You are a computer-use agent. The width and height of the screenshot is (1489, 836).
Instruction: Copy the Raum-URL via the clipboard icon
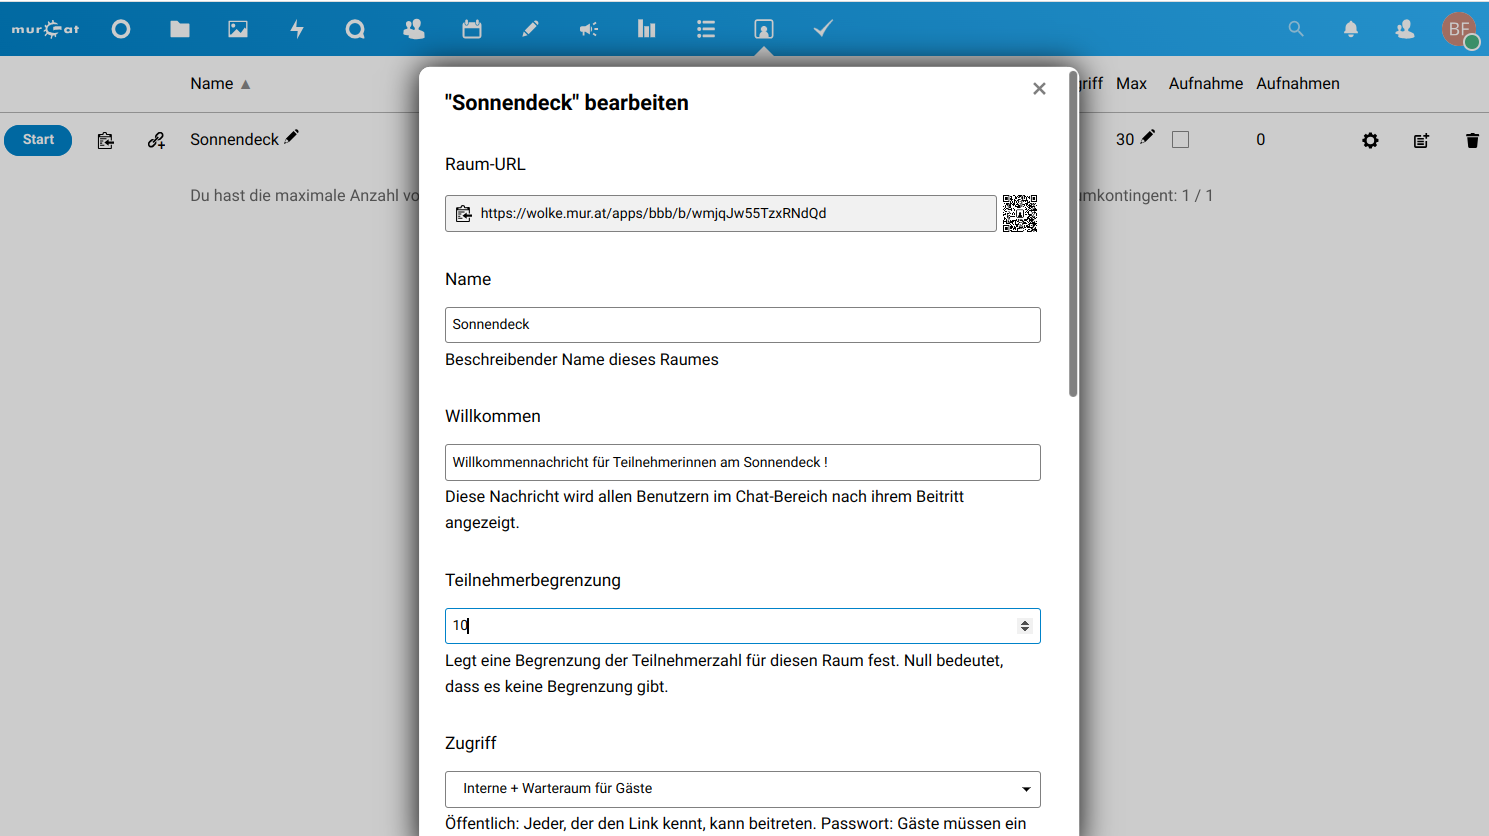point(464,213)
